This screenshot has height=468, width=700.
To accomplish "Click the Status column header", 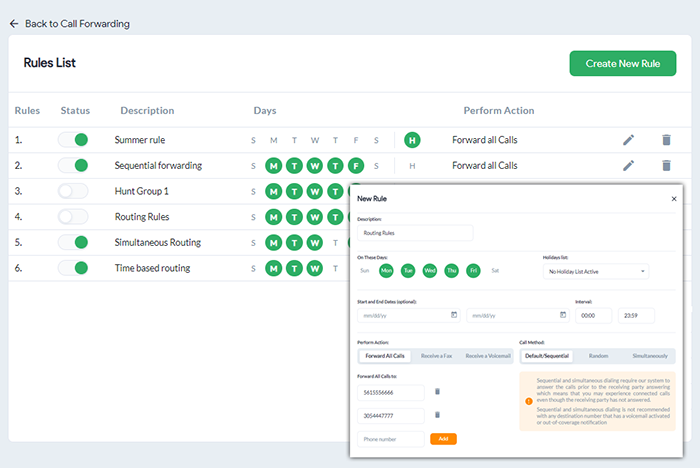I will click(x=75, y=110).
